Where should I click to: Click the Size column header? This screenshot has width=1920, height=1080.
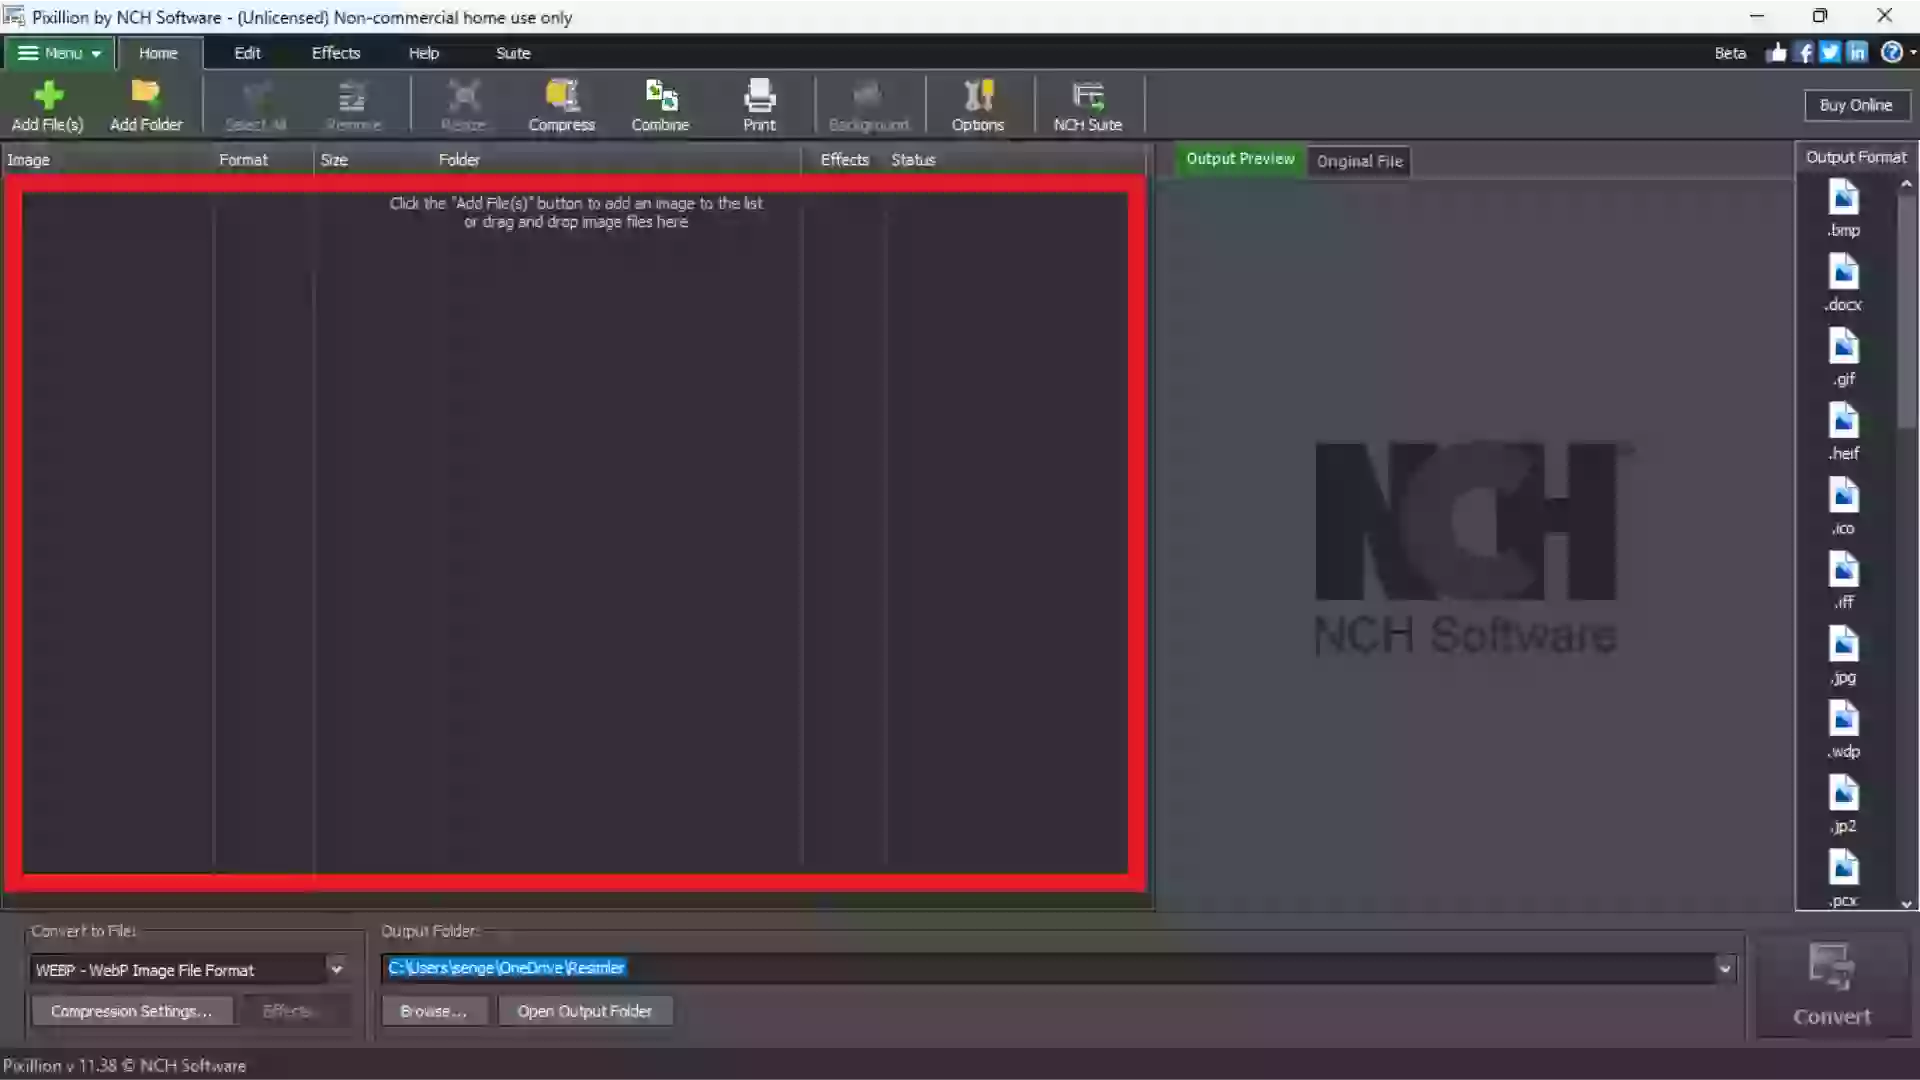click(374, 160)
